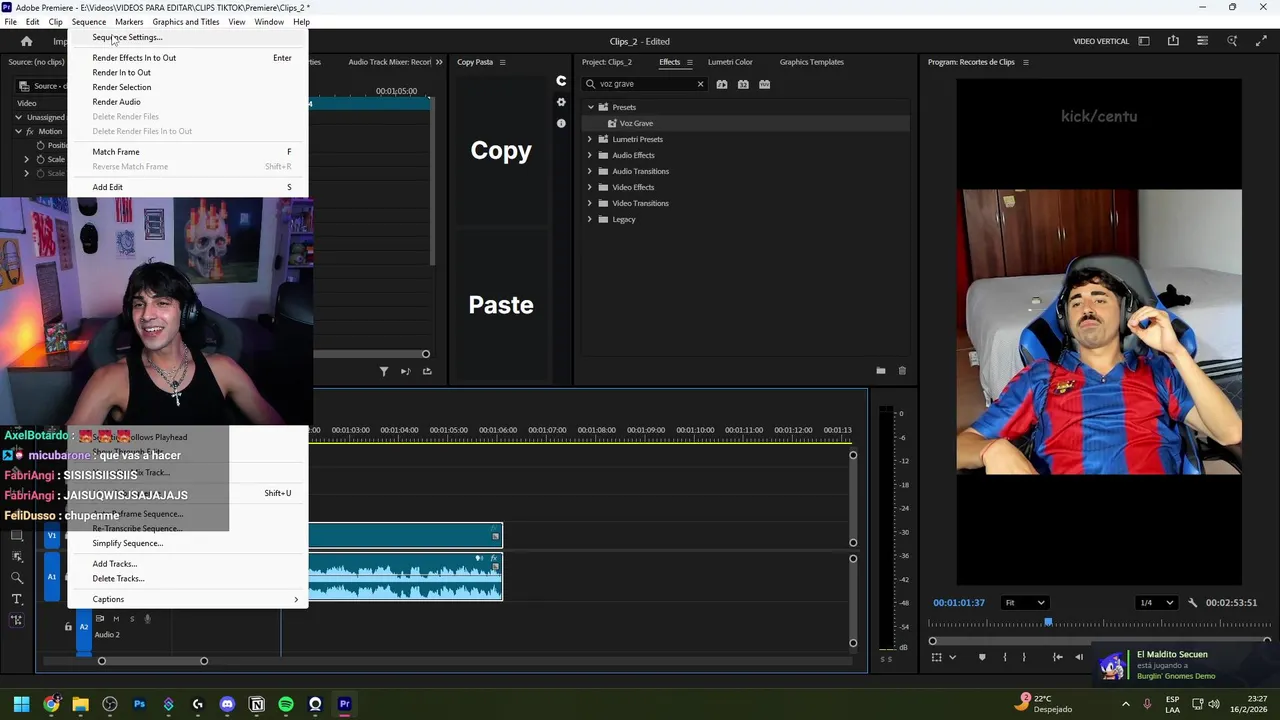The image size is (1280, 720).
Task: Switch to the Graphics Templates tab
Action: point(811,62)
